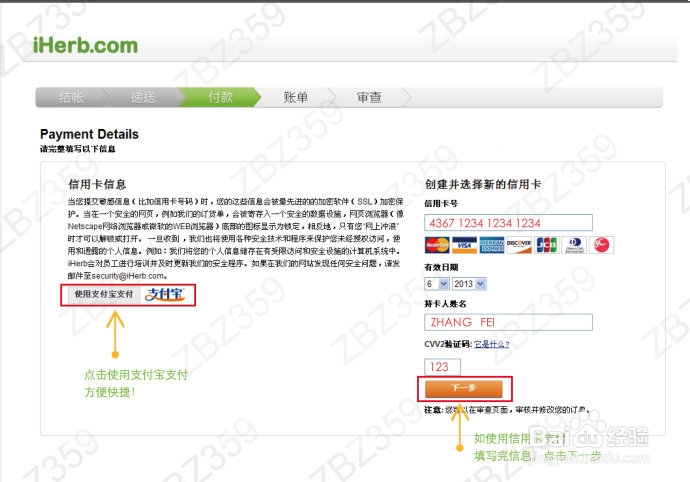Click the orange 下一步 next button

pos(464,388)
